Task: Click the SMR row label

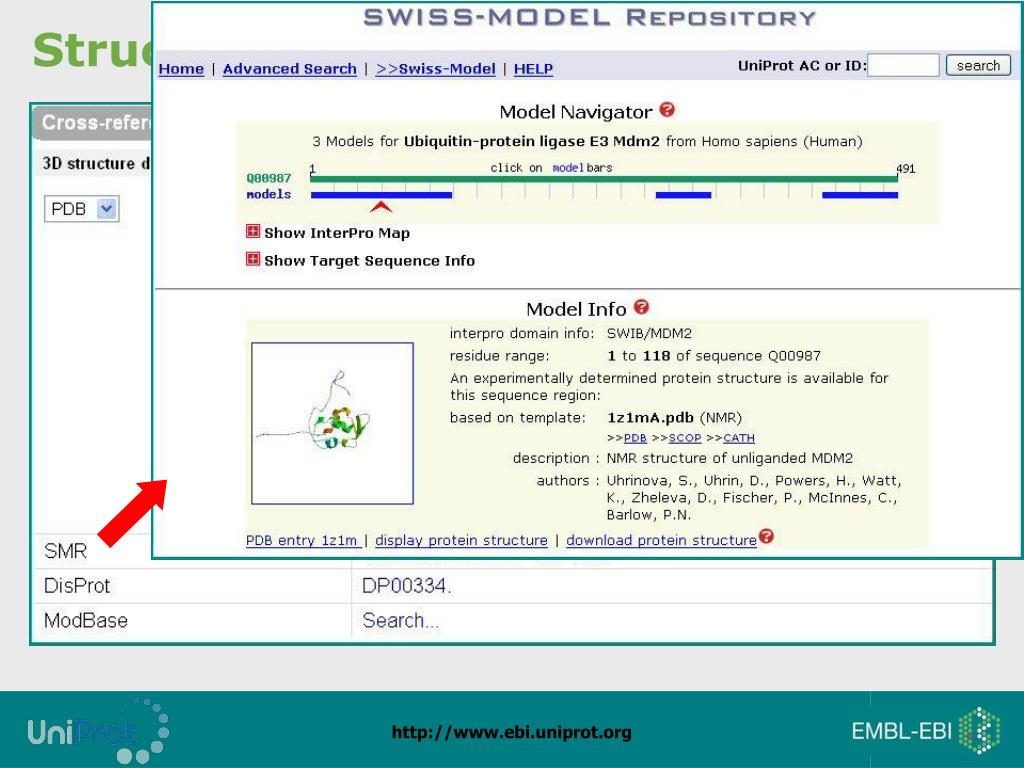Action: pyautogui.click(x=65, y=551)
